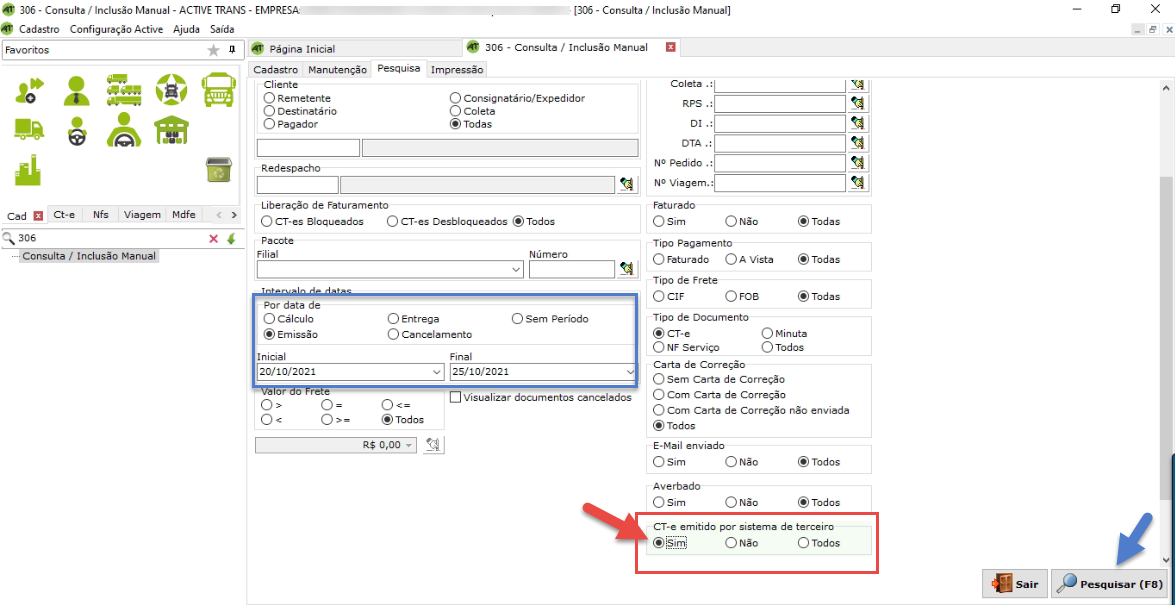The height and width of the screenshot is (605, 1175).
Task: Click the Pesquisar (F8) button
Action: [1110, 583]
